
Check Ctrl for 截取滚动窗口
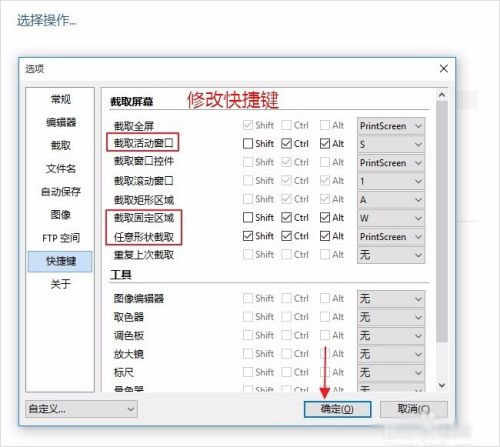pyautogui.click(x=286, y=180)
